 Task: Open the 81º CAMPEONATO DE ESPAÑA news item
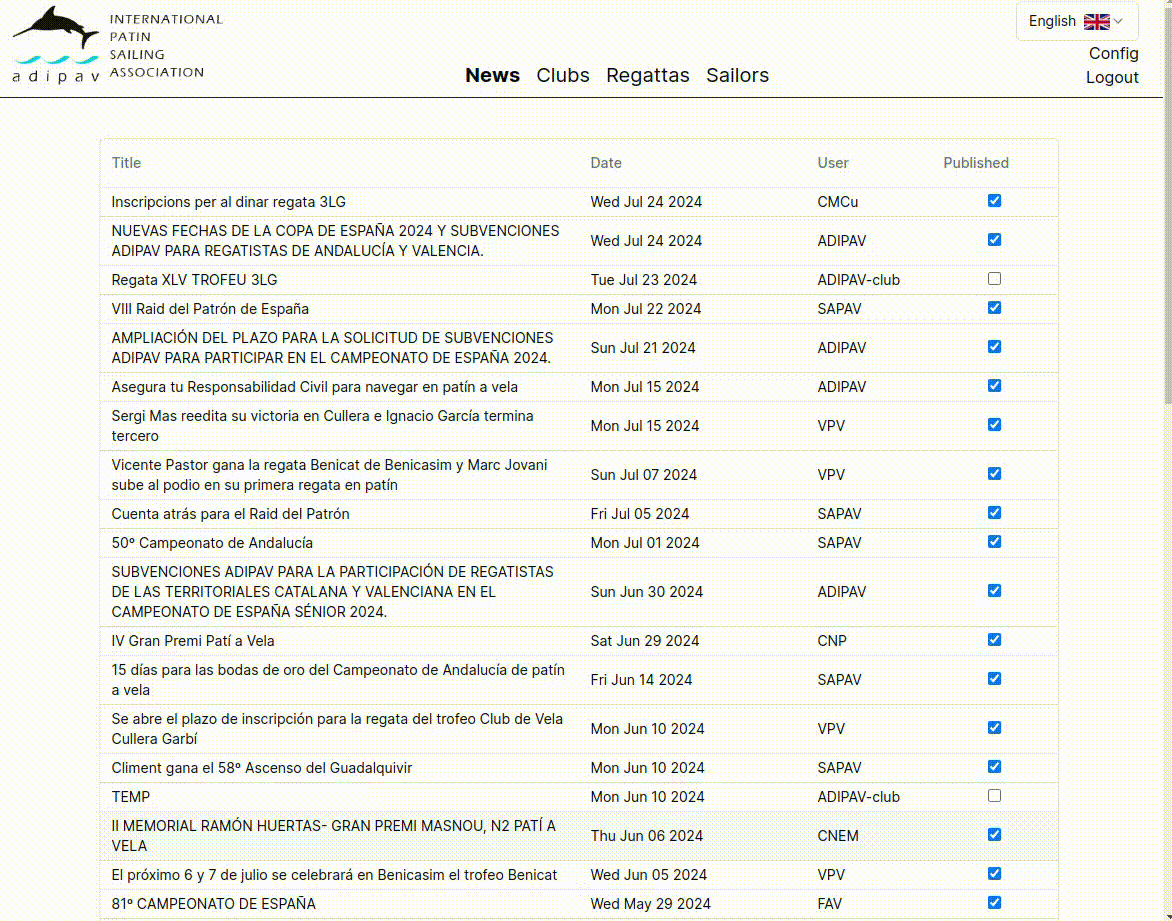click(x=213, y=904)
